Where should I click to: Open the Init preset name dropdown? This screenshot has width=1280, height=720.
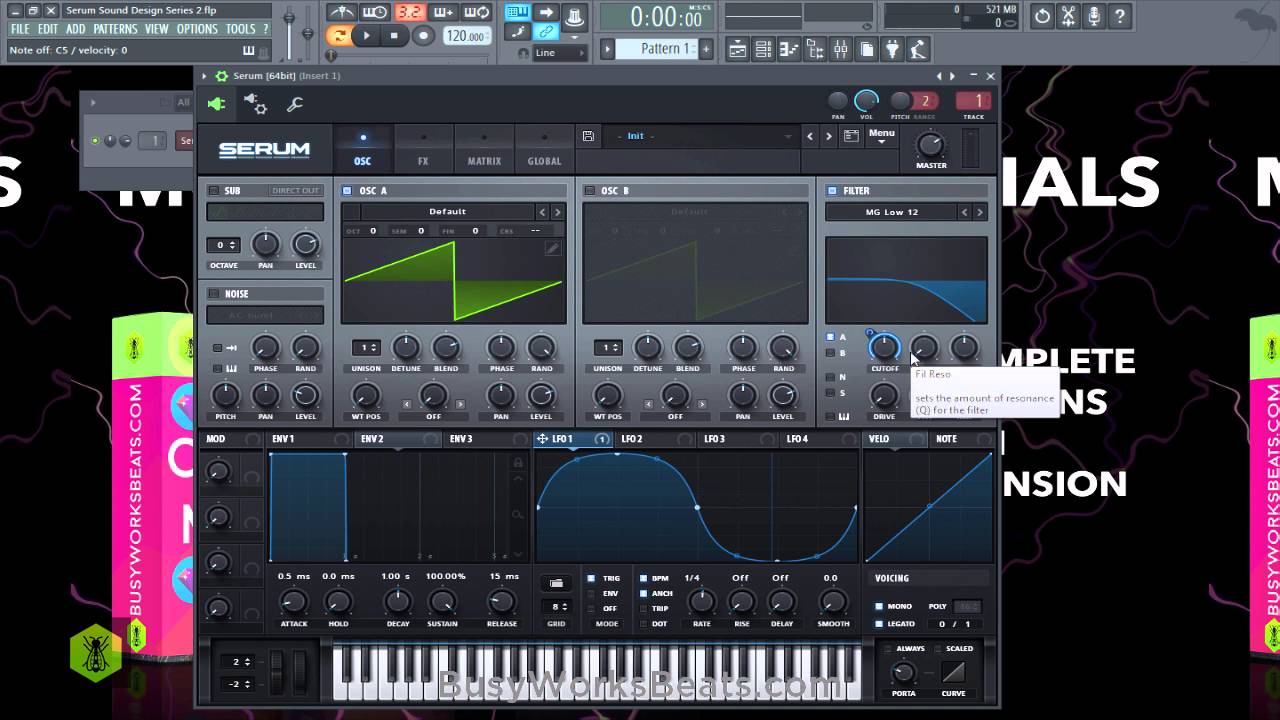tap(703, 136)
